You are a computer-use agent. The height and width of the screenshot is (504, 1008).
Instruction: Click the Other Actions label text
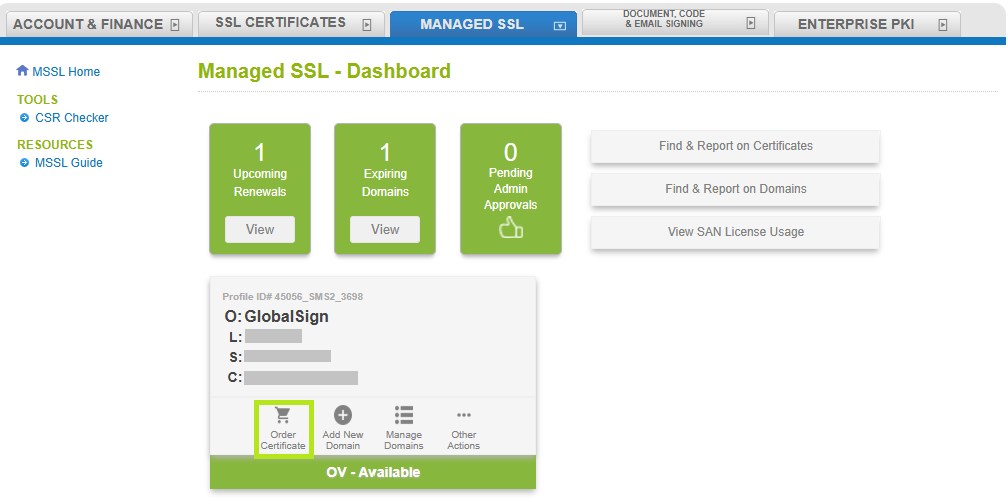pyautogui.click(x=464, y=440)
